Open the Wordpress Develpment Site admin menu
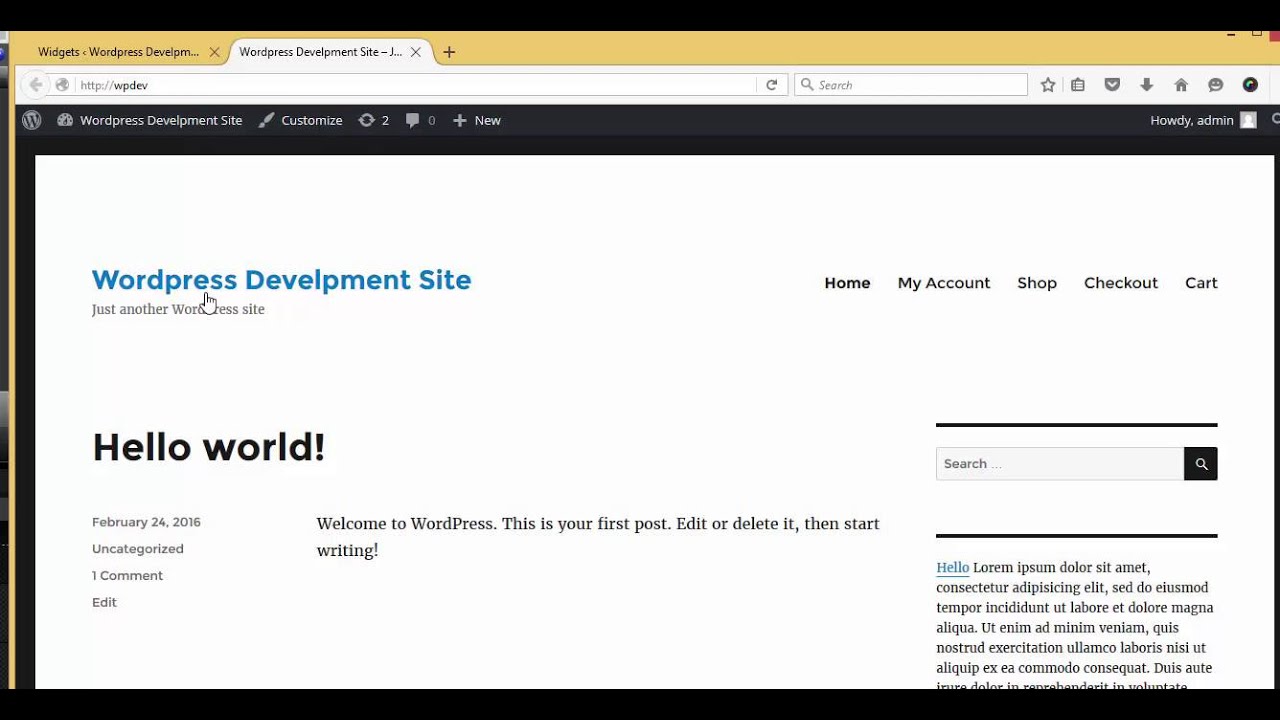Screen dimensions: 1280x720 click(150, 120)
